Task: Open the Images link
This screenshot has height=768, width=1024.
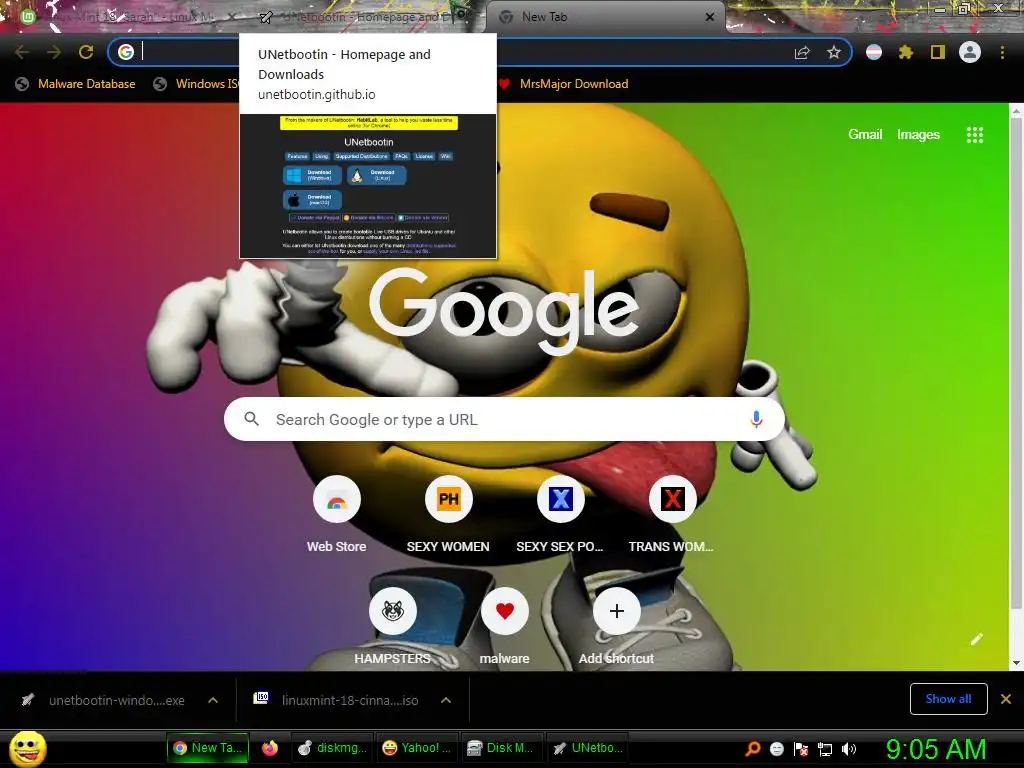Action: pyautogui.click(x=918, y=135)
